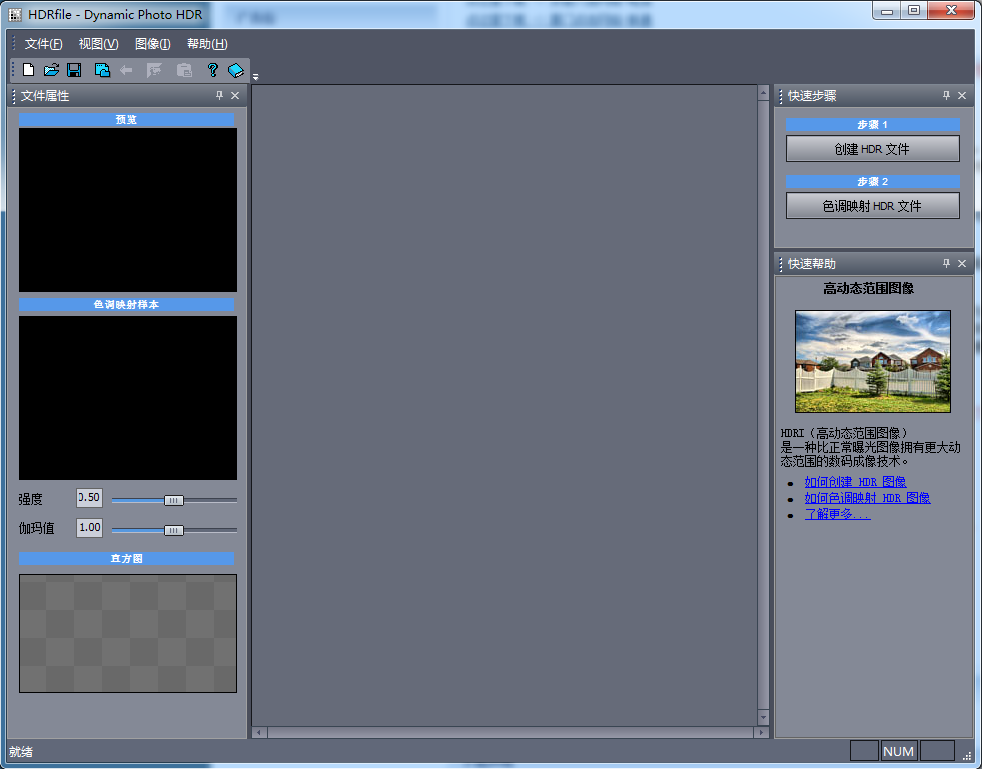
Task: Click the Undo back-arrow toolbar icon
Action: (126, 69)
